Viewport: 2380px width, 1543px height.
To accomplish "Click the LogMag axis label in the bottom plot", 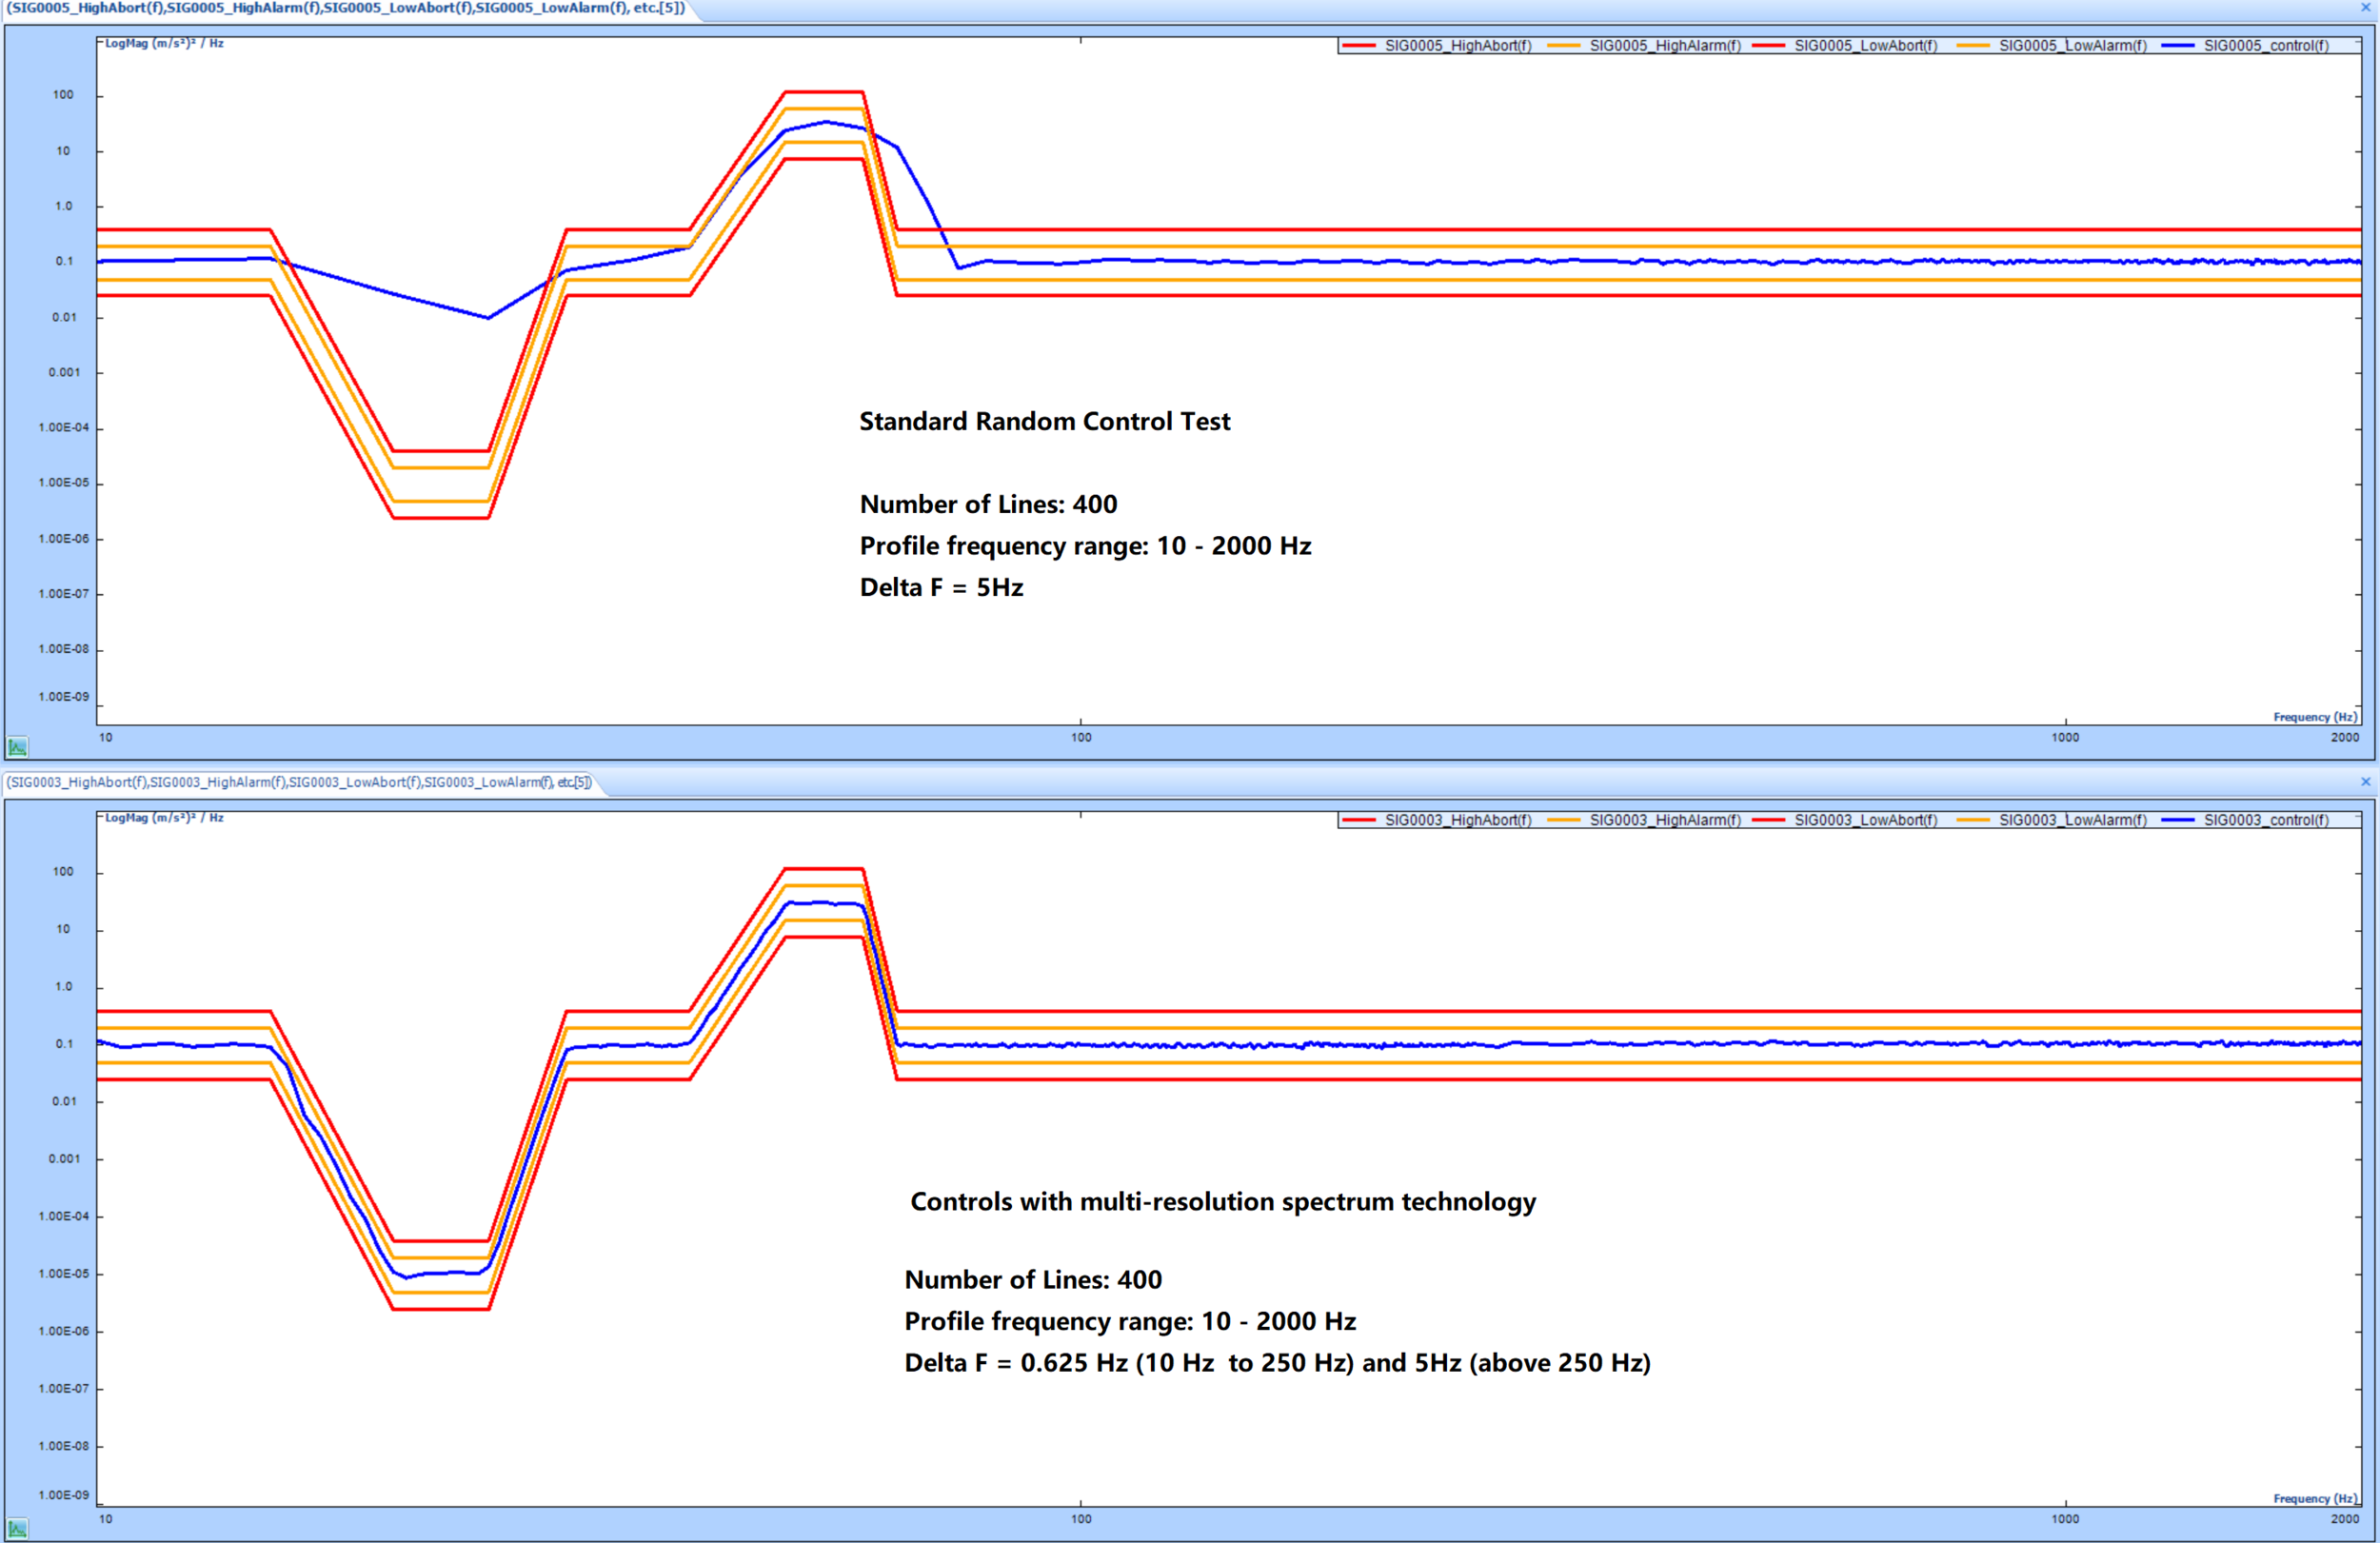I will [164, 818].
